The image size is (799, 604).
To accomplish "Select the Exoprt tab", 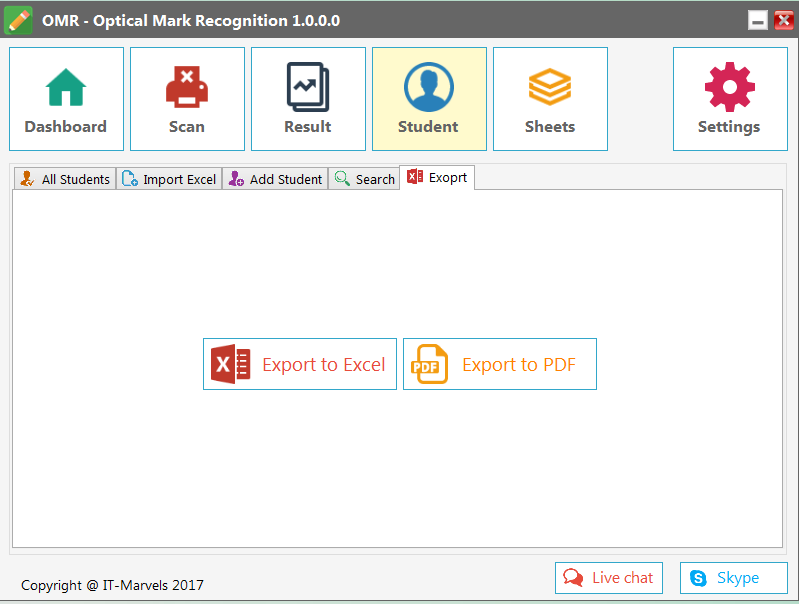I will pyautogui.click(x=437, y=177).
